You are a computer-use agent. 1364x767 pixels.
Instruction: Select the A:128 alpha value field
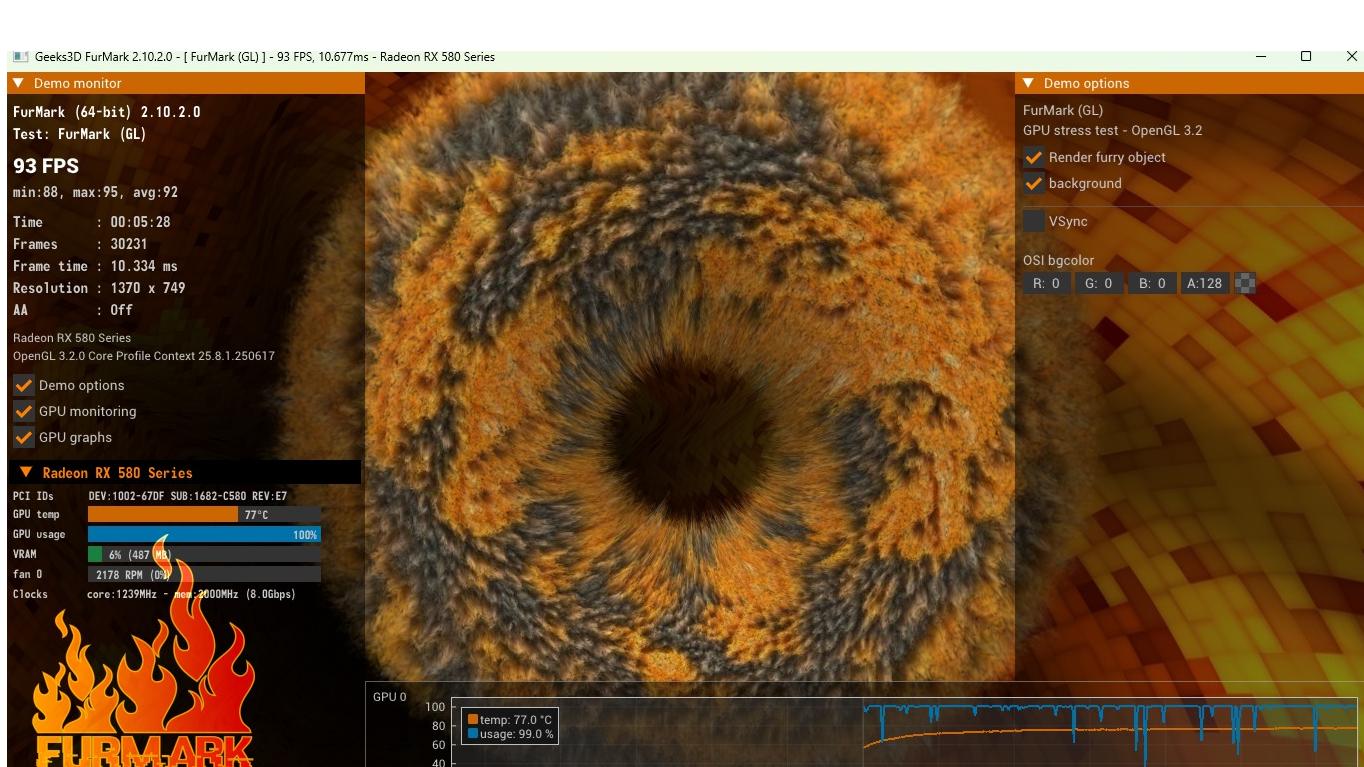click(1204, 283)
